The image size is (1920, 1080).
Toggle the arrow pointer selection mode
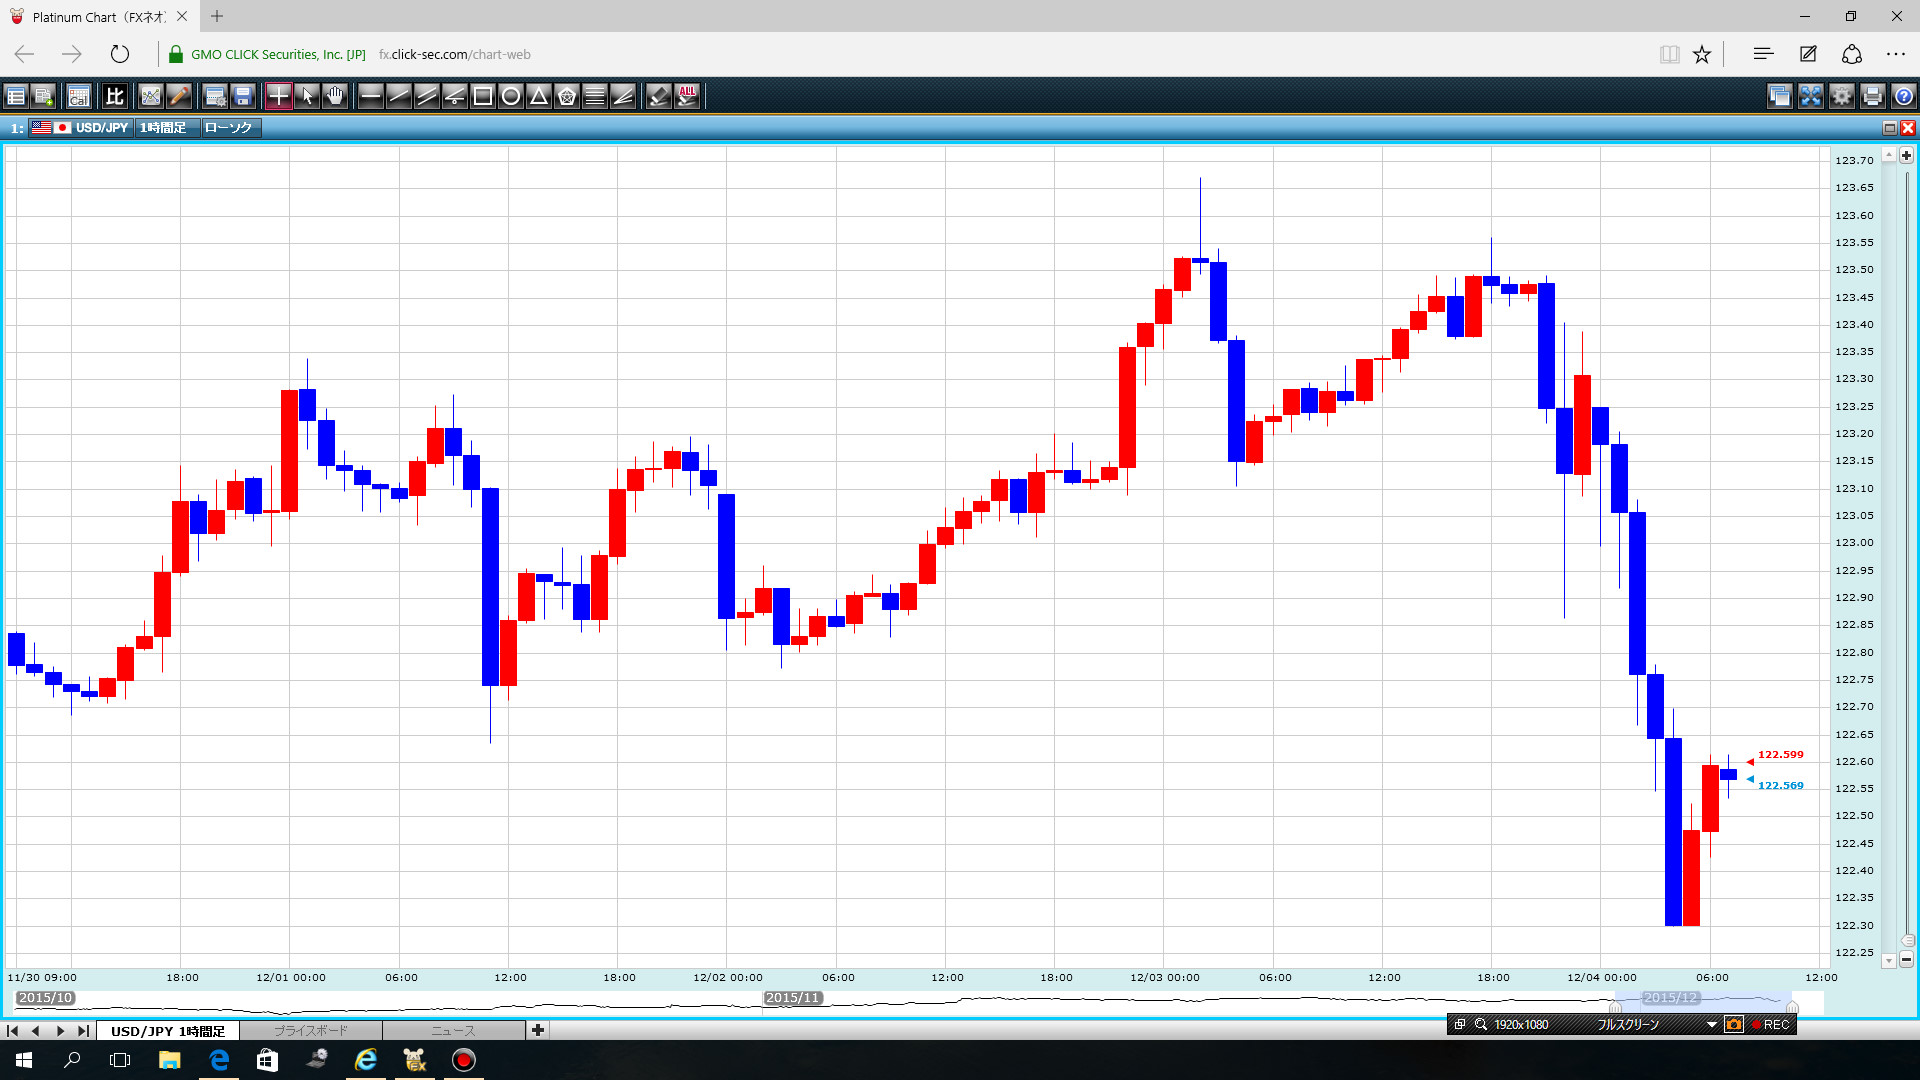tap(307, 96)
